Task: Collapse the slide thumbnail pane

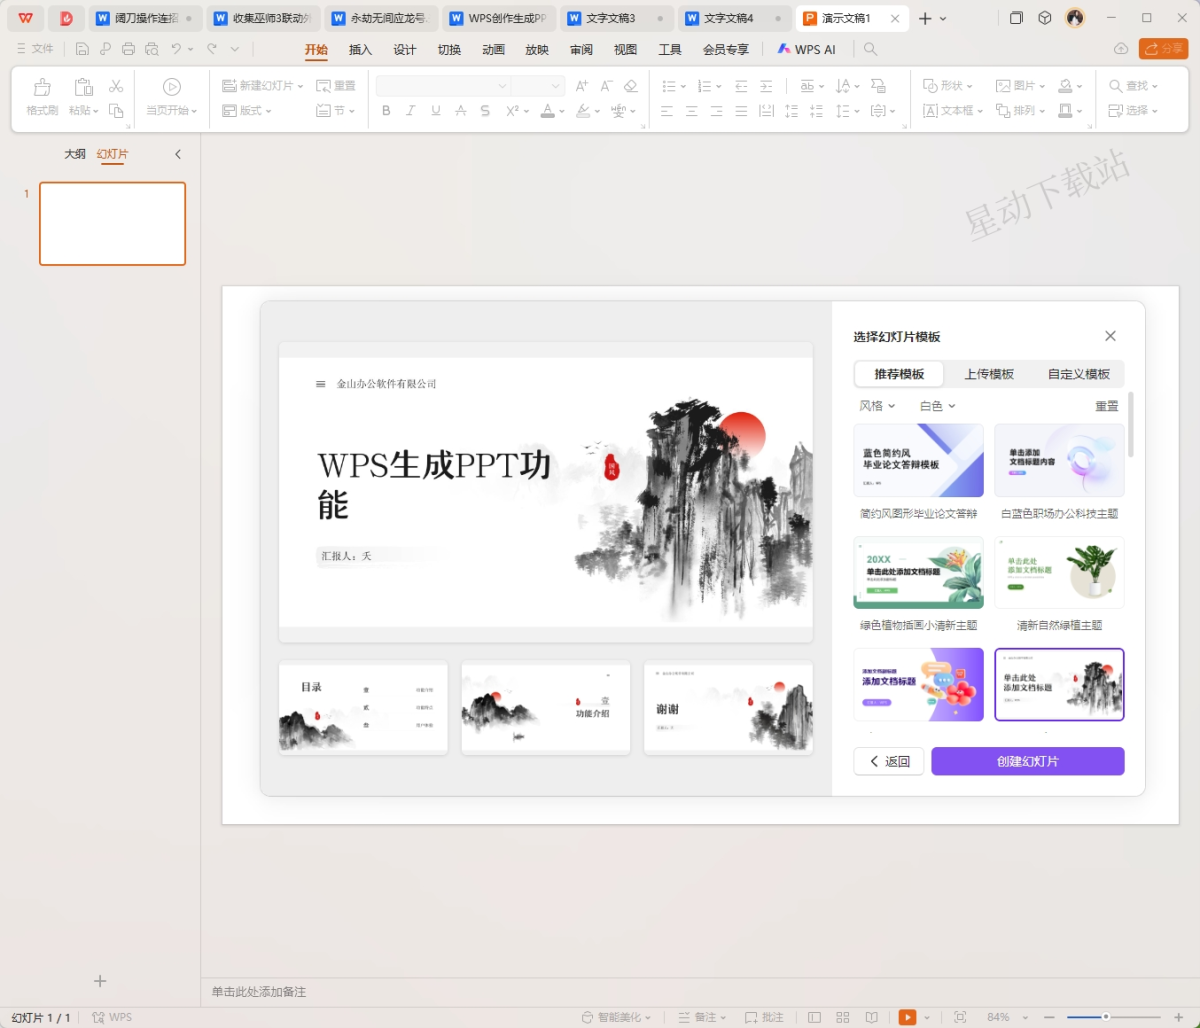Action: coord(178,154)
